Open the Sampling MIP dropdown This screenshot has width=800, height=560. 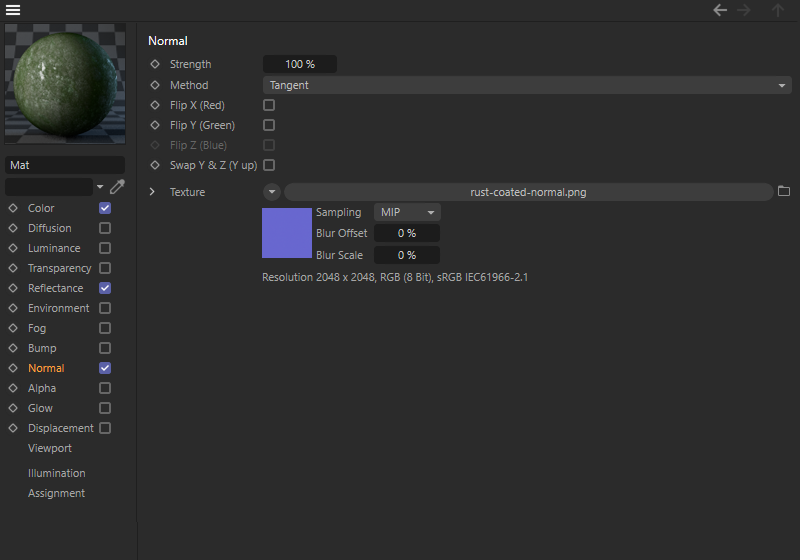point(407,212)
